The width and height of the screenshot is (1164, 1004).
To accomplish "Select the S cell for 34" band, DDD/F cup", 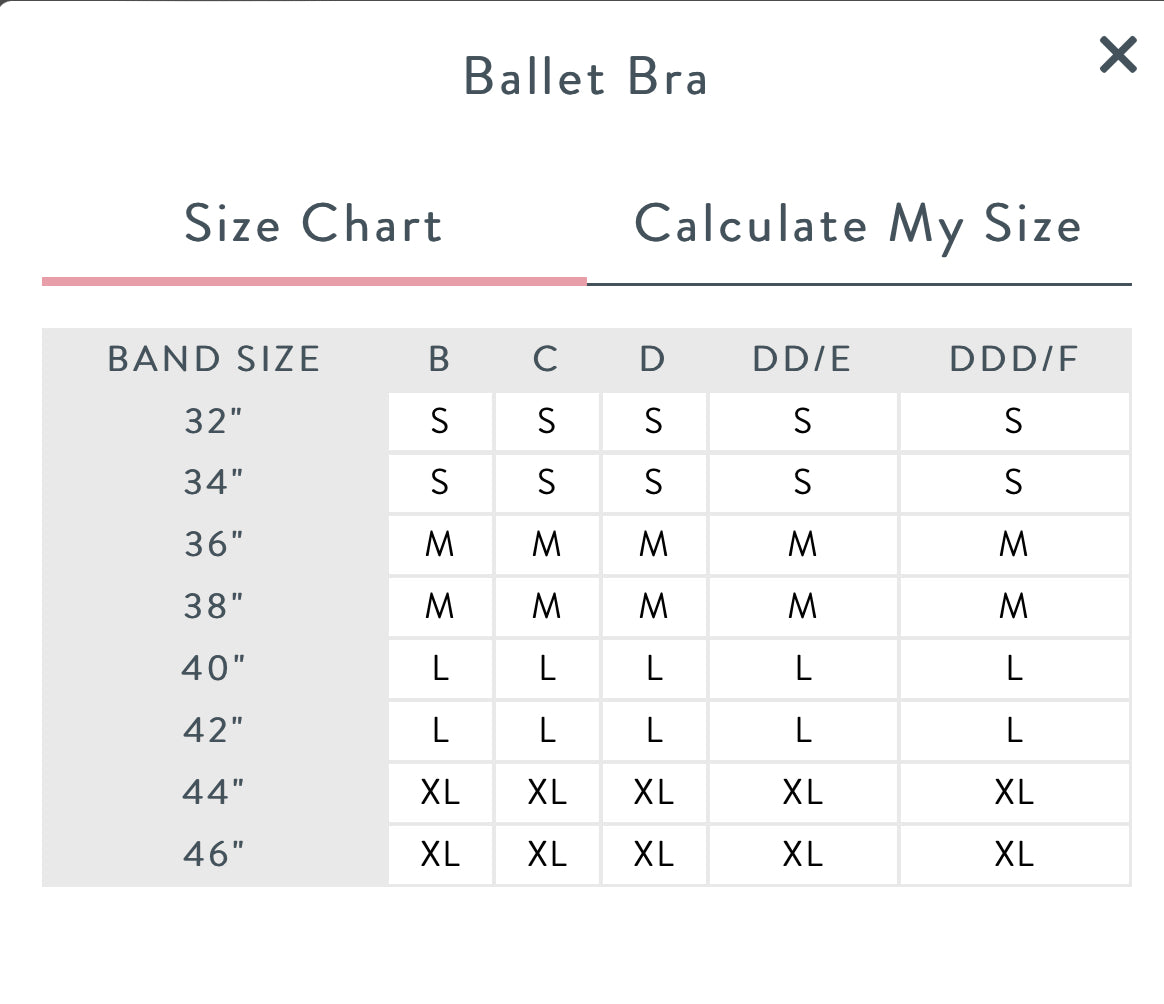I will 1014,483.
